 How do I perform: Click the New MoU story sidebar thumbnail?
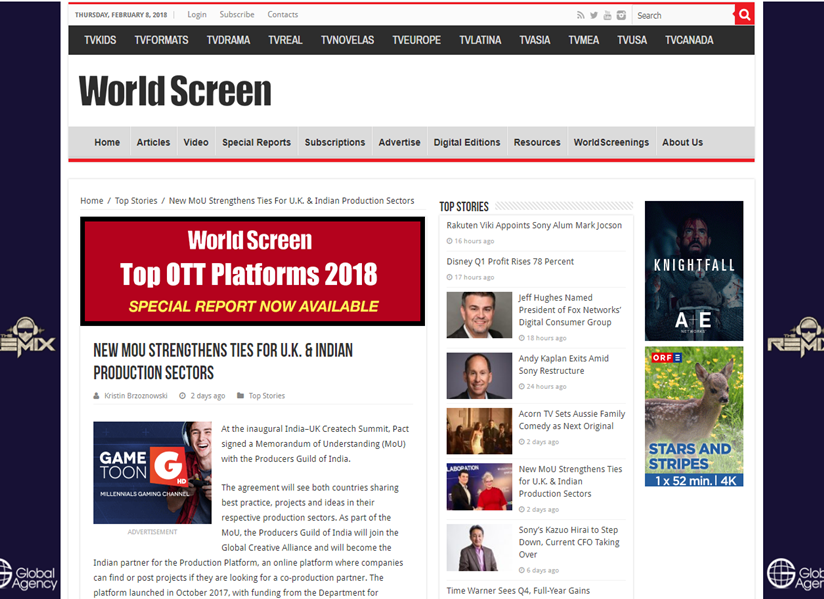(479, 487)
